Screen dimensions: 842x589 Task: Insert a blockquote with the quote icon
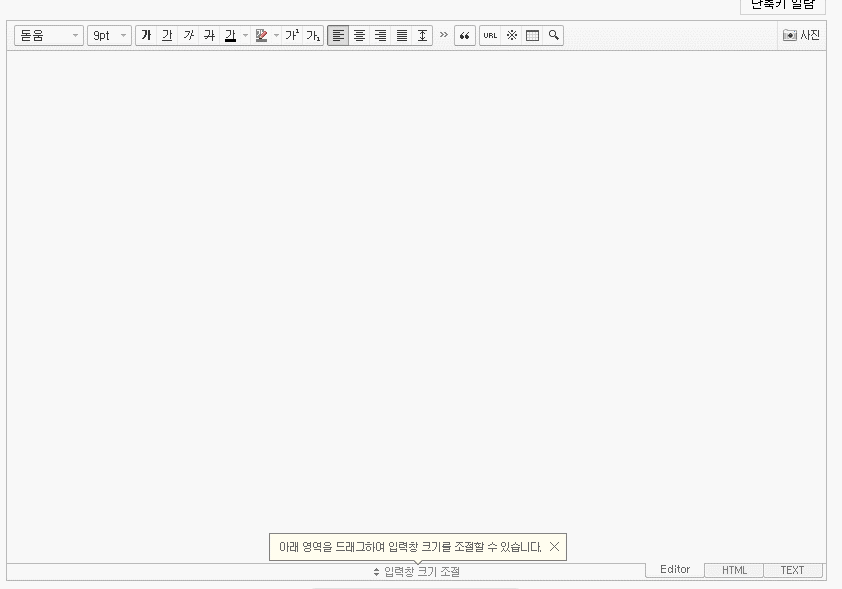coord(464,34)
